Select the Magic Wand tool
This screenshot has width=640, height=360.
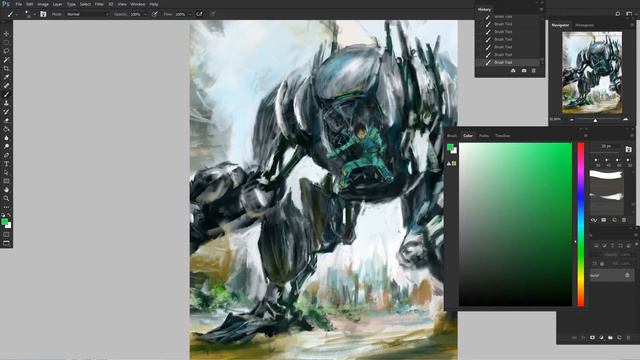pos(6,60)
